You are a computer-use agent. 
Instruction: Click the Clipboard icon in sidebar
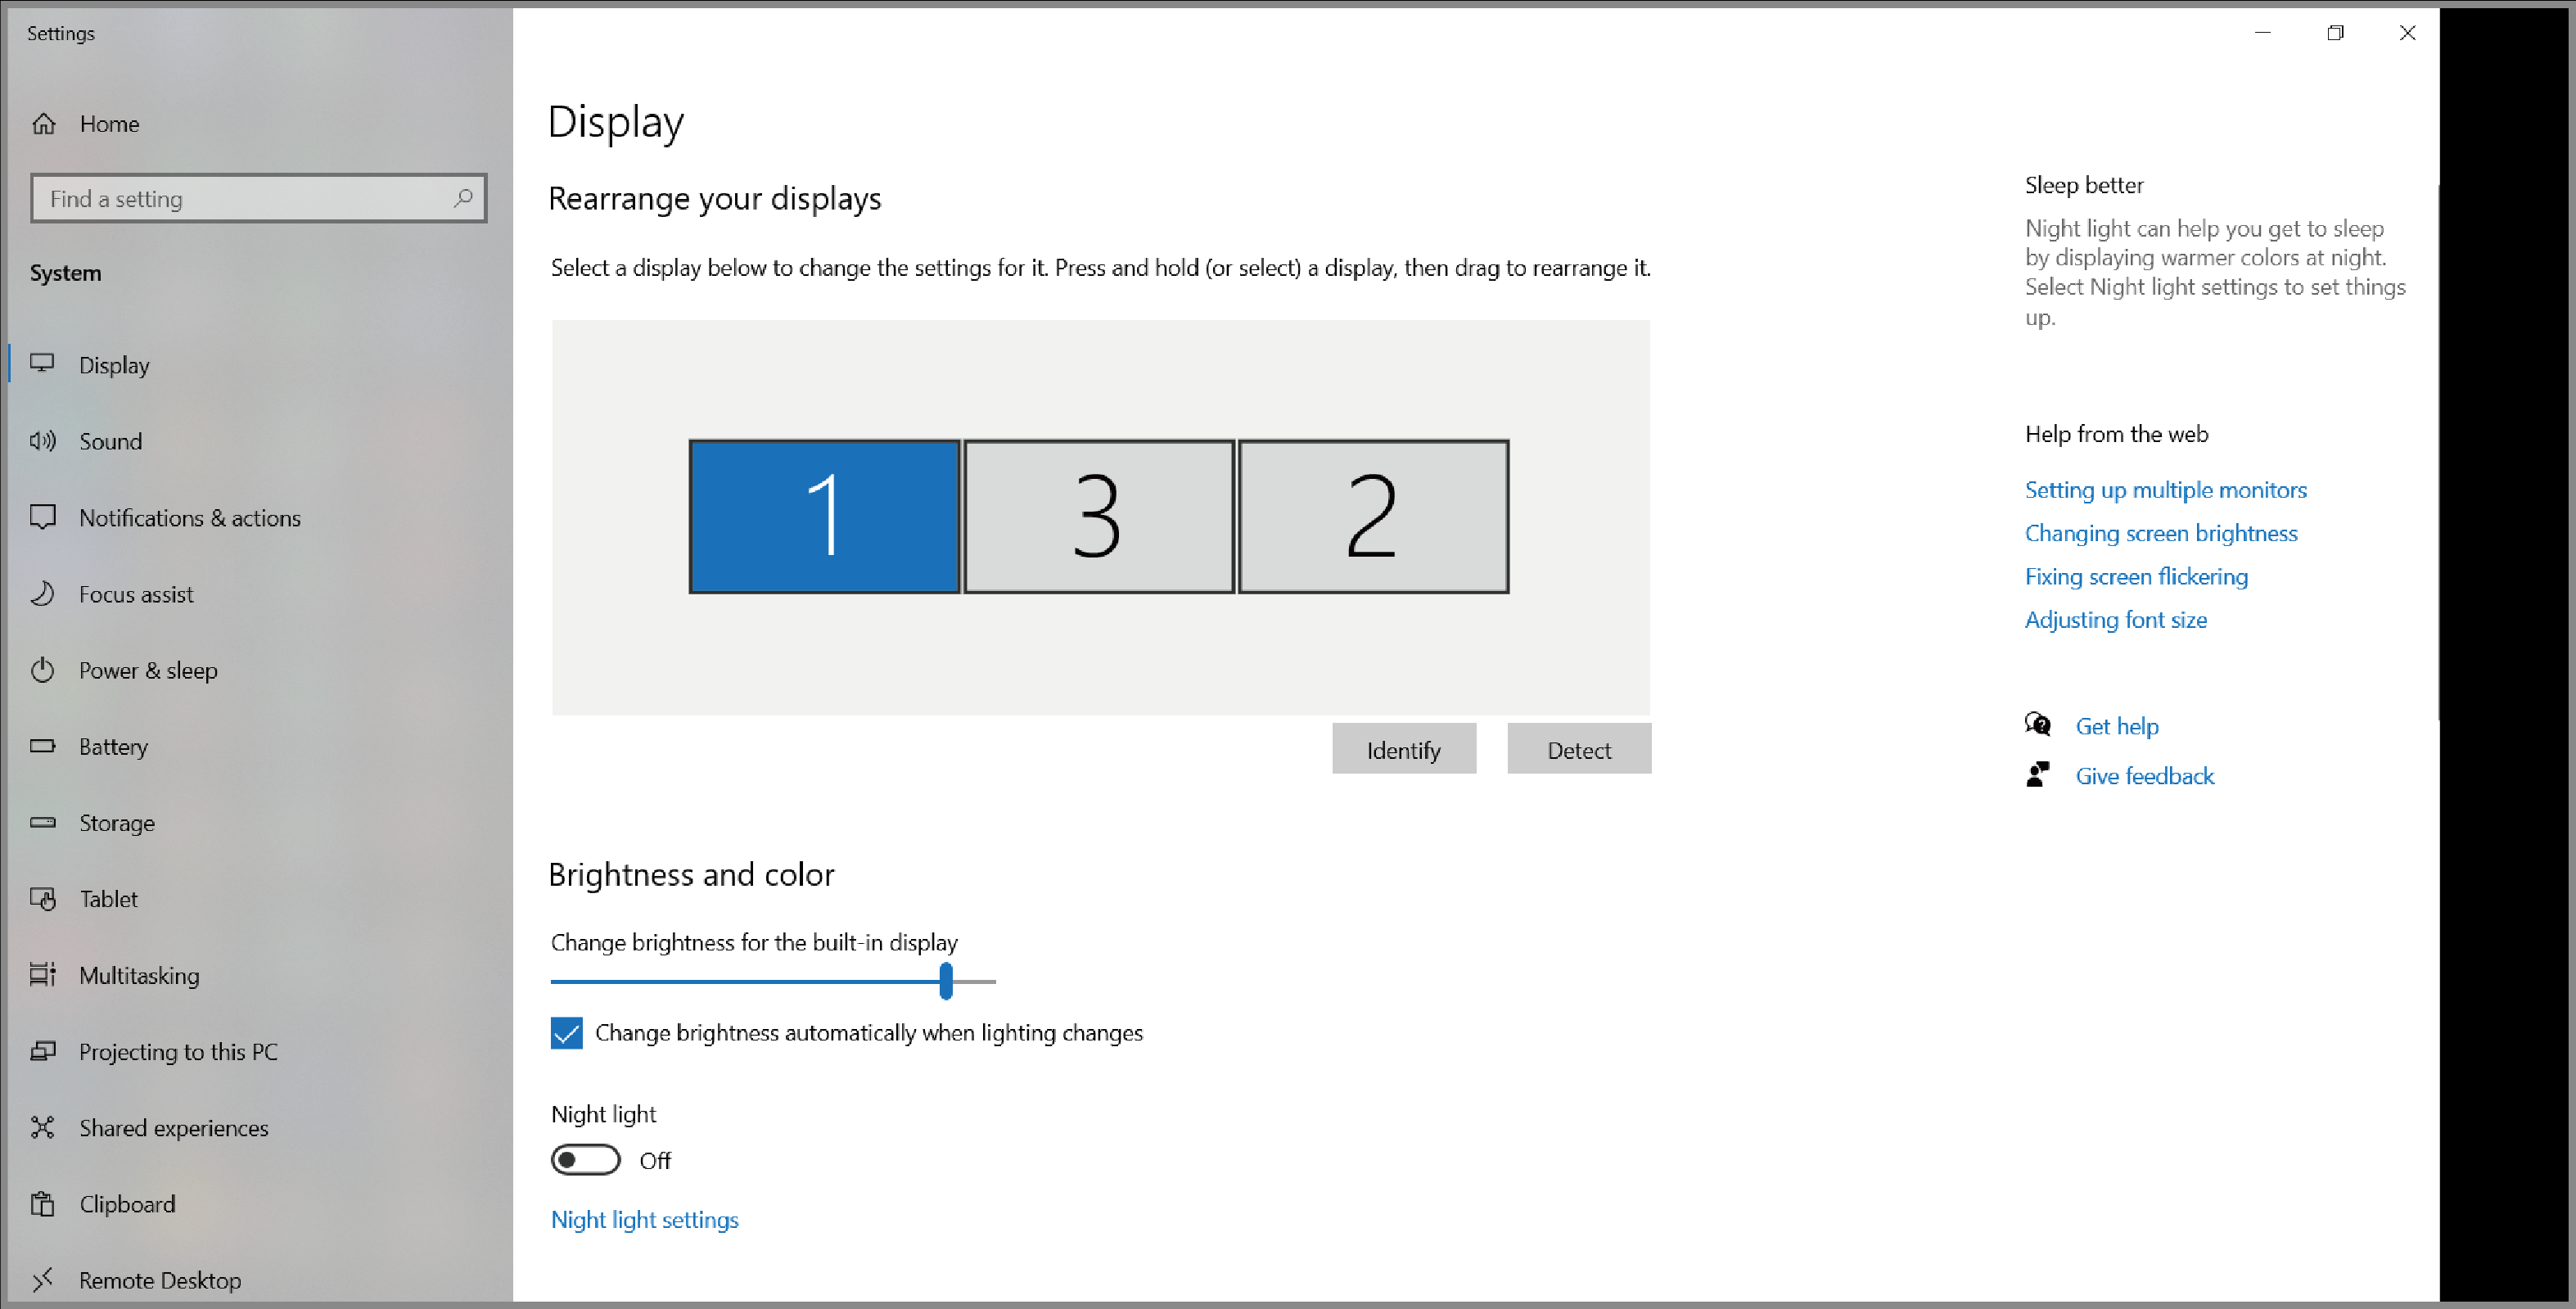[x=43, y=1204]
